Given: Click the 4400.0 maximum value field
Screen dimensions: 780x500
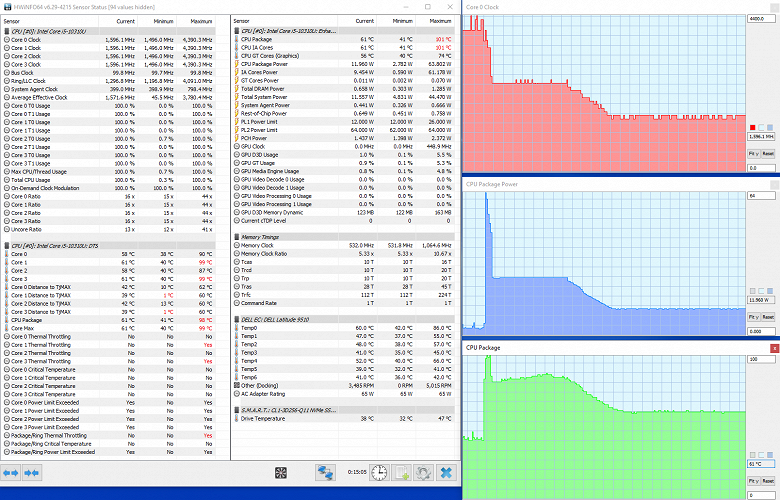Looking at the screenshot, I should click(761, 19).
